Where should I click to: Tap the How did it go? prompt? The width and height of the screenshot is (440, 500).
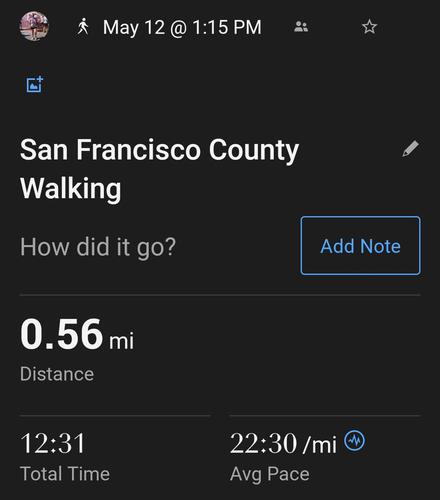[x=98, y=247]
